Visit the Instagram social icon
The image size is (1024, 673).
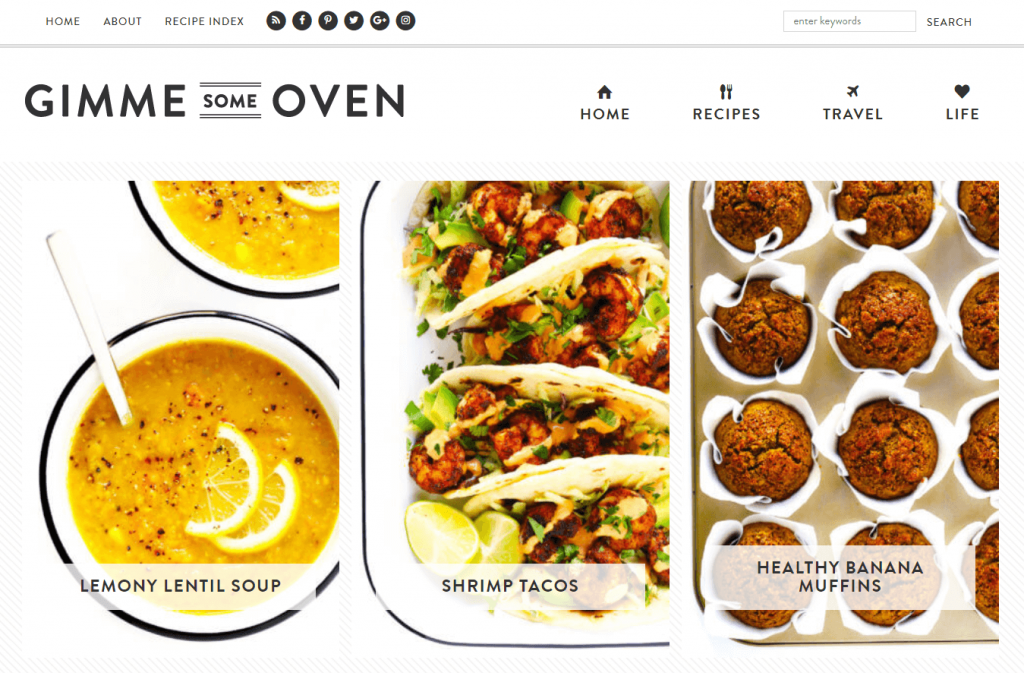(x=406, y=21)
